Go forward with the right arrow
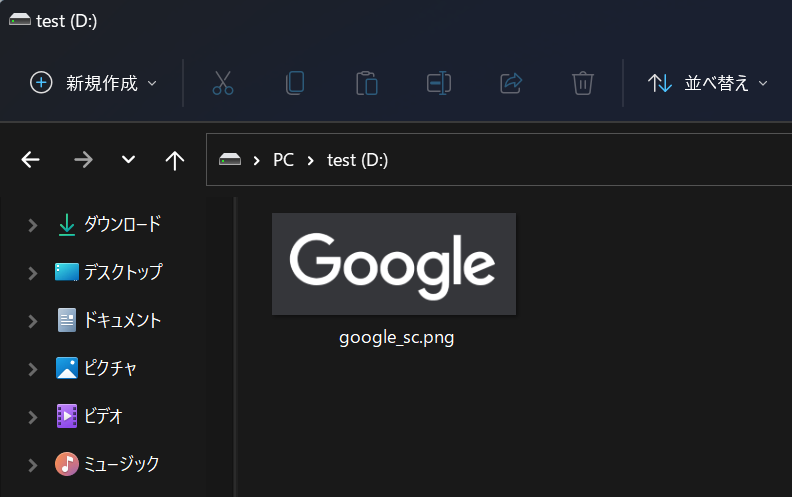 (83, 160)
